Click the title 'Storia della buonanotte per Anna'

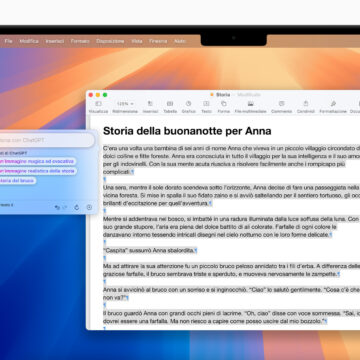pos(187,131)
